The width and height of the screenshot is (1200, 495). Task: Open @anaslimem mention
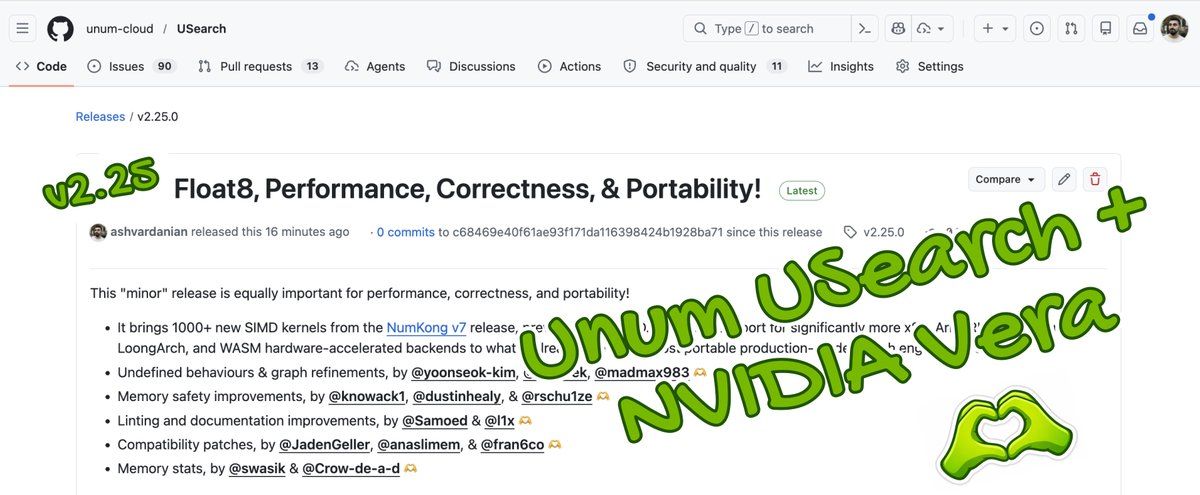(x=418, y=444)
